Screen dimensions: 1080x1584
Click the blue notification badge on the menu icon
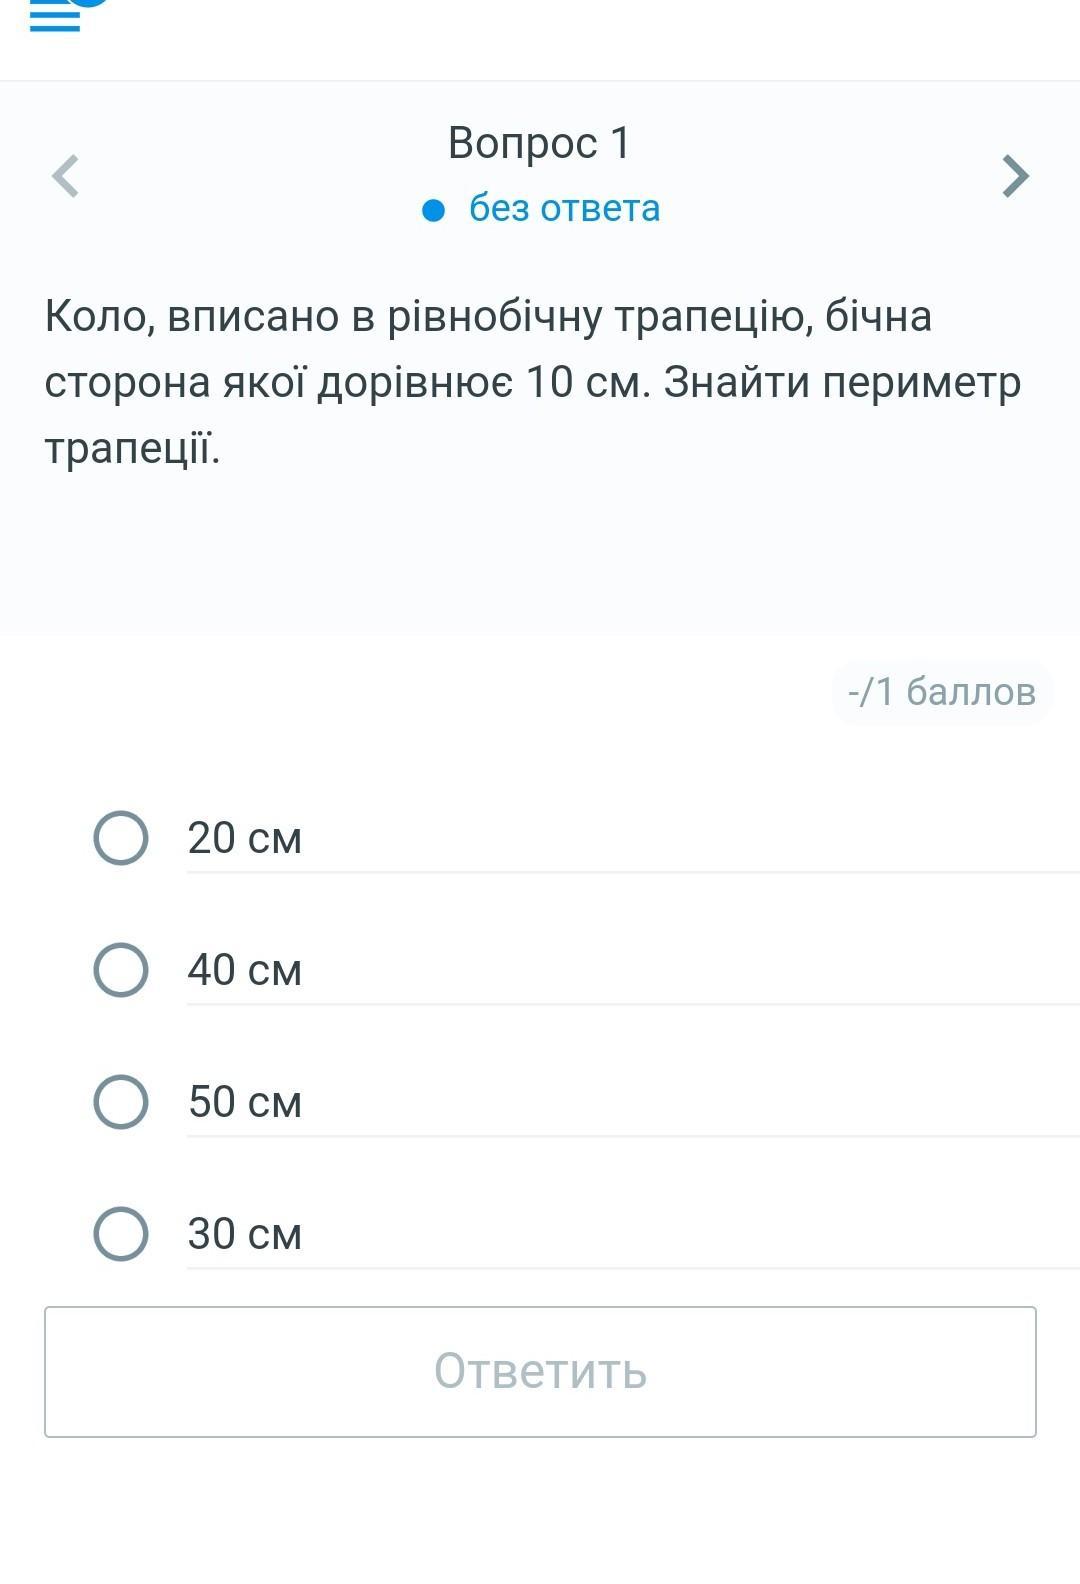click(x=90, y=3)
